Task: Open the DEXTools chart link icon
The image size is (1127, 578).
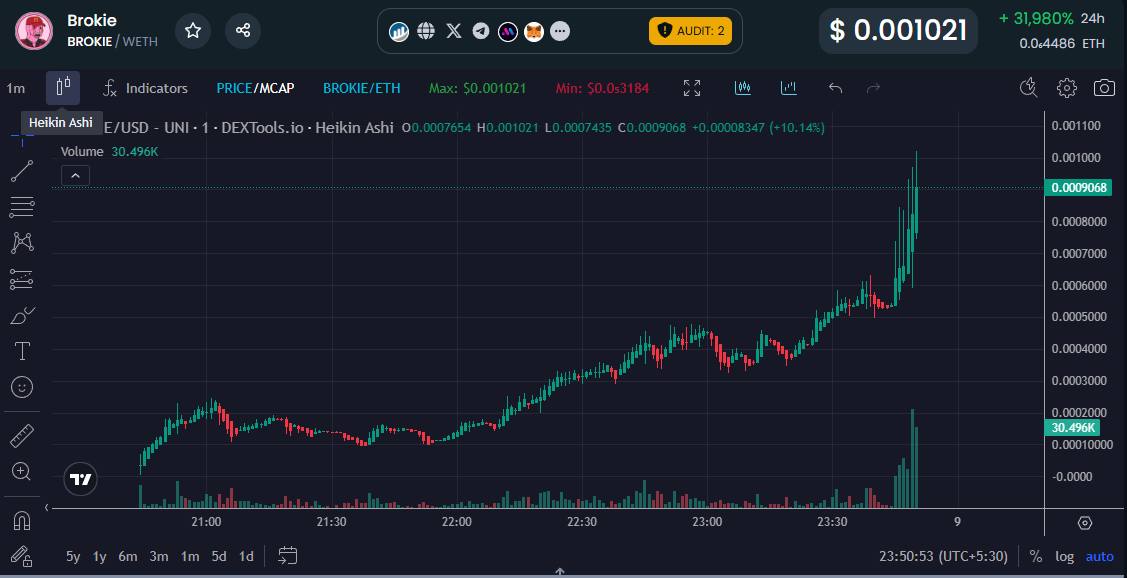Action: (399, 31)
